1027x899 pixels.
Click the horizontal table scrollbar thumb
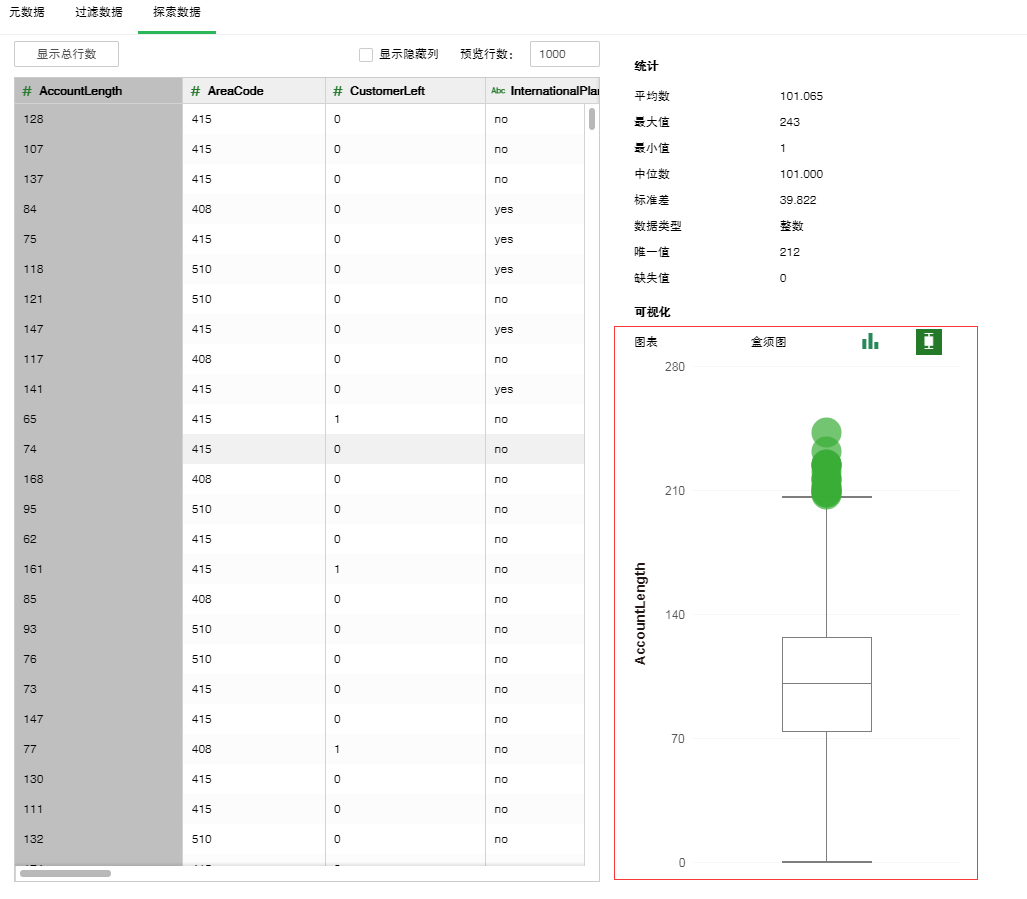point(65,873)
